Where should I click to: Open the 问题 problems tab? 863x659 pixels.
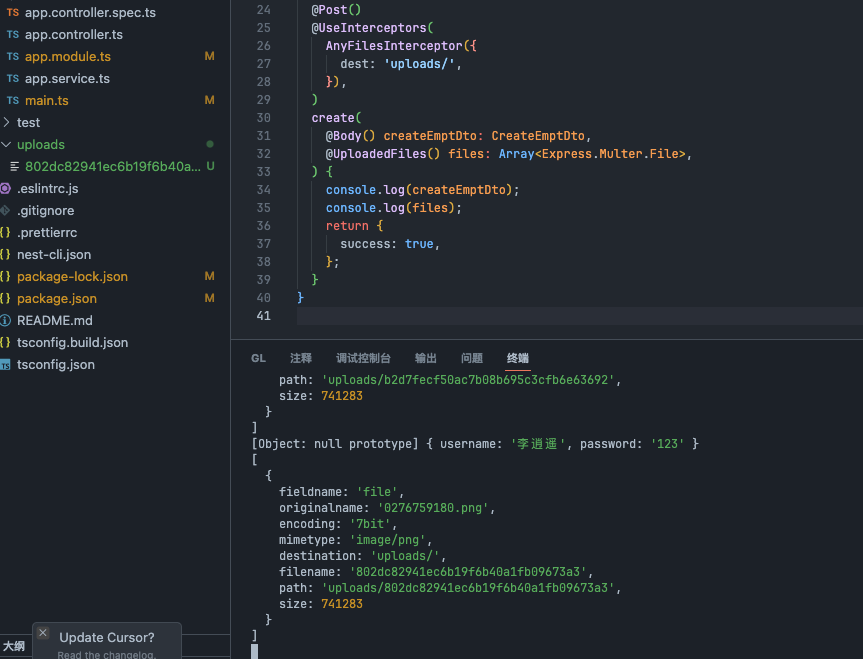pos(471,358)
